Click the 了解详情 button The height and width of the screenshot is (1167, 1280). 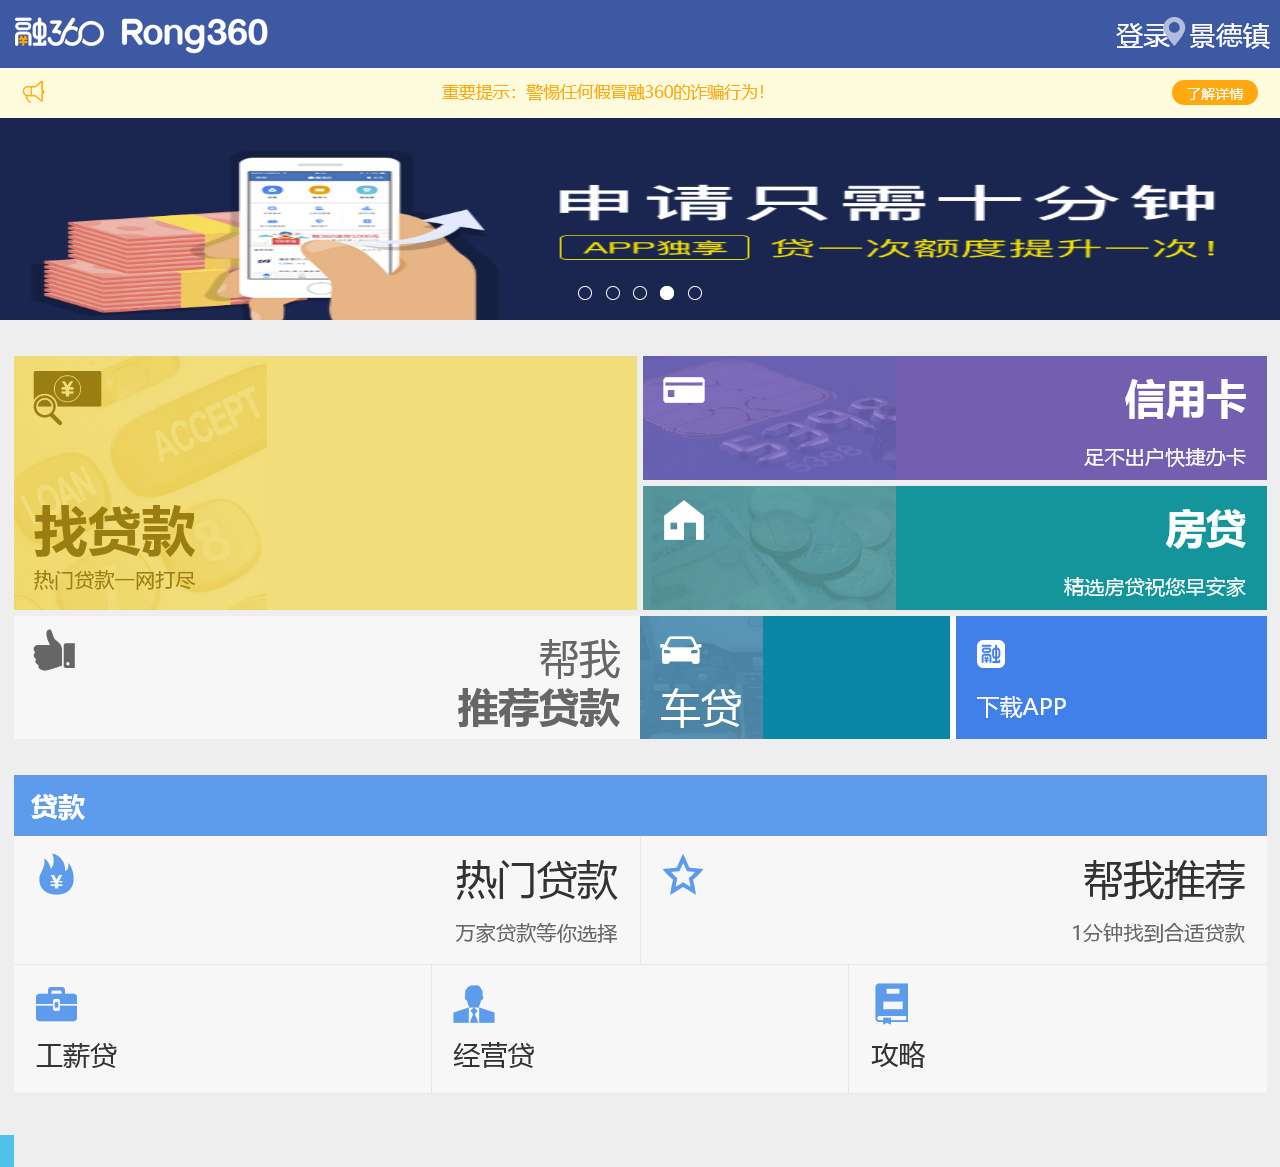click(1214, 93)
